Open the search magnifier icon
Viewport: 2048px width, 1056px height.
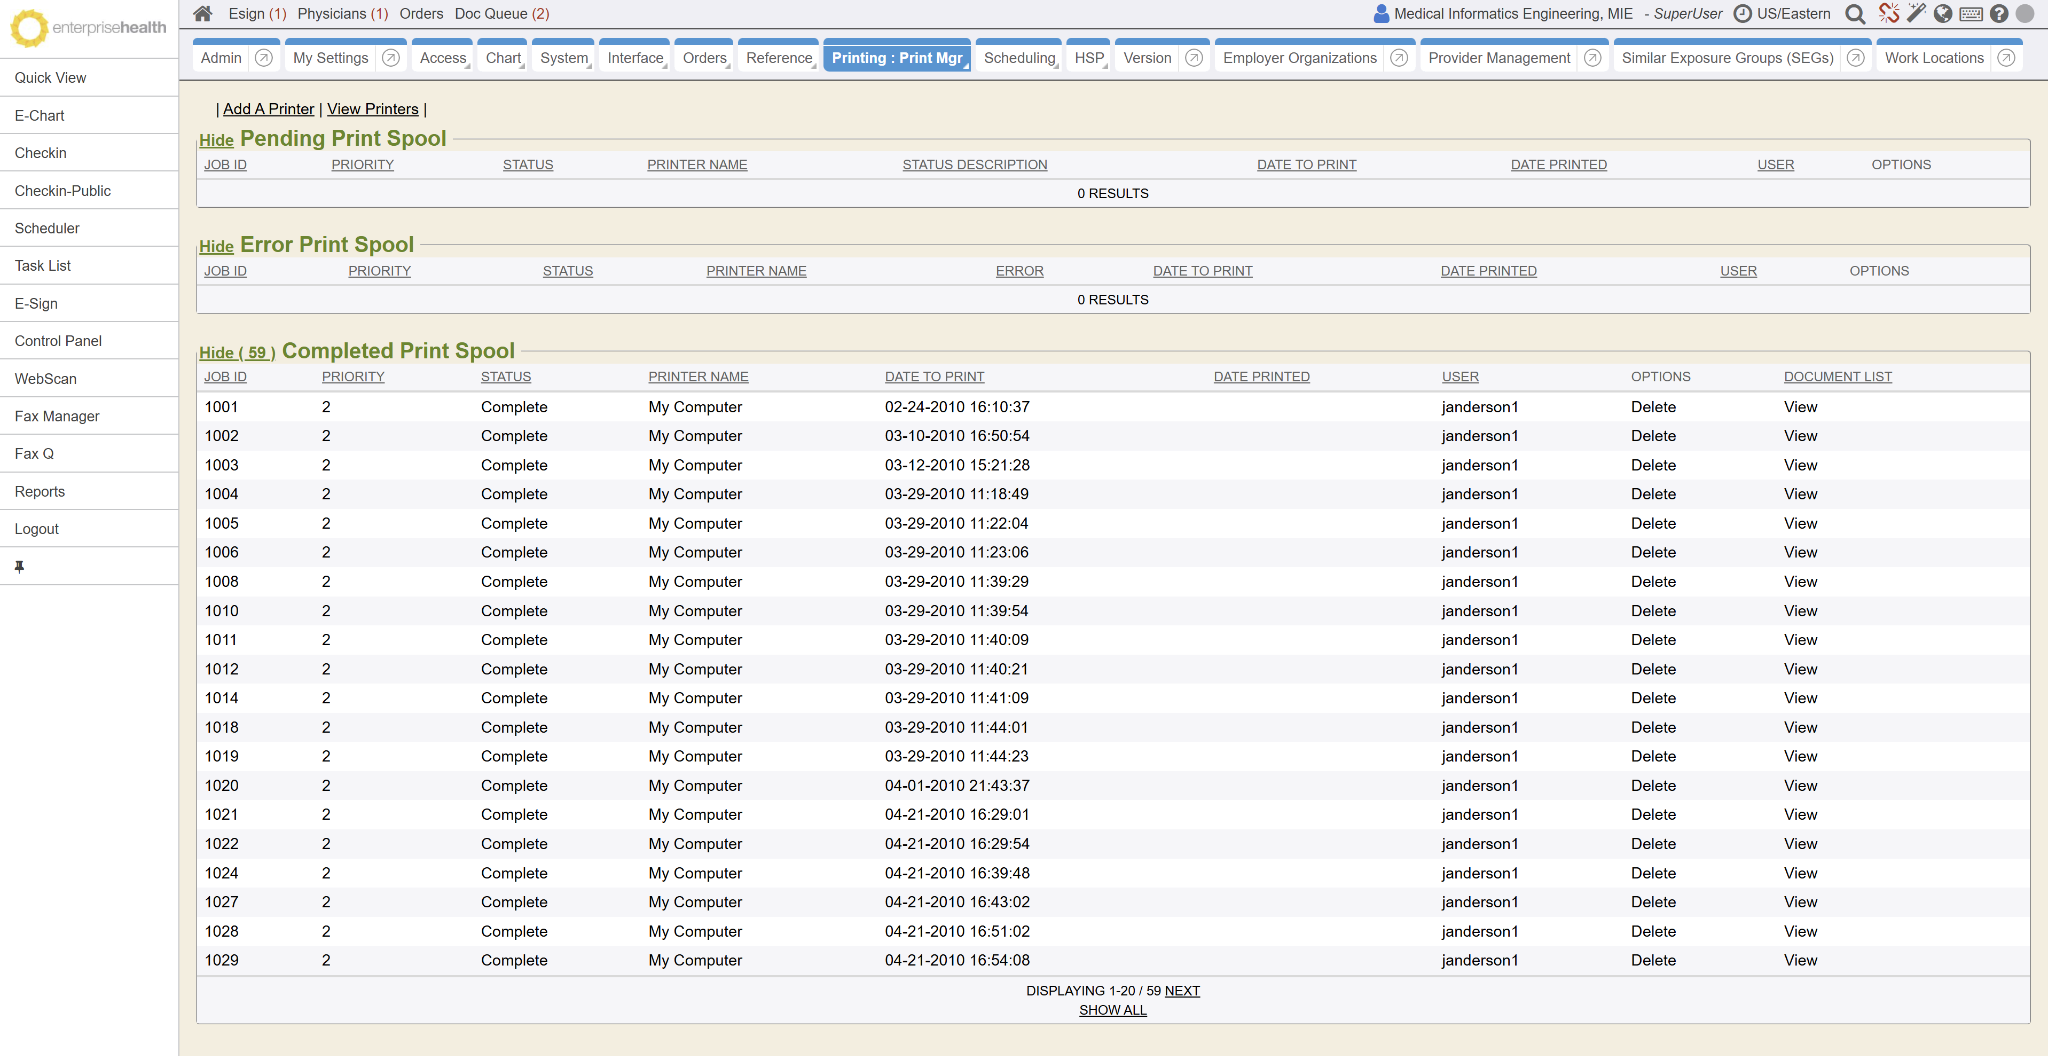(1855, 14)
